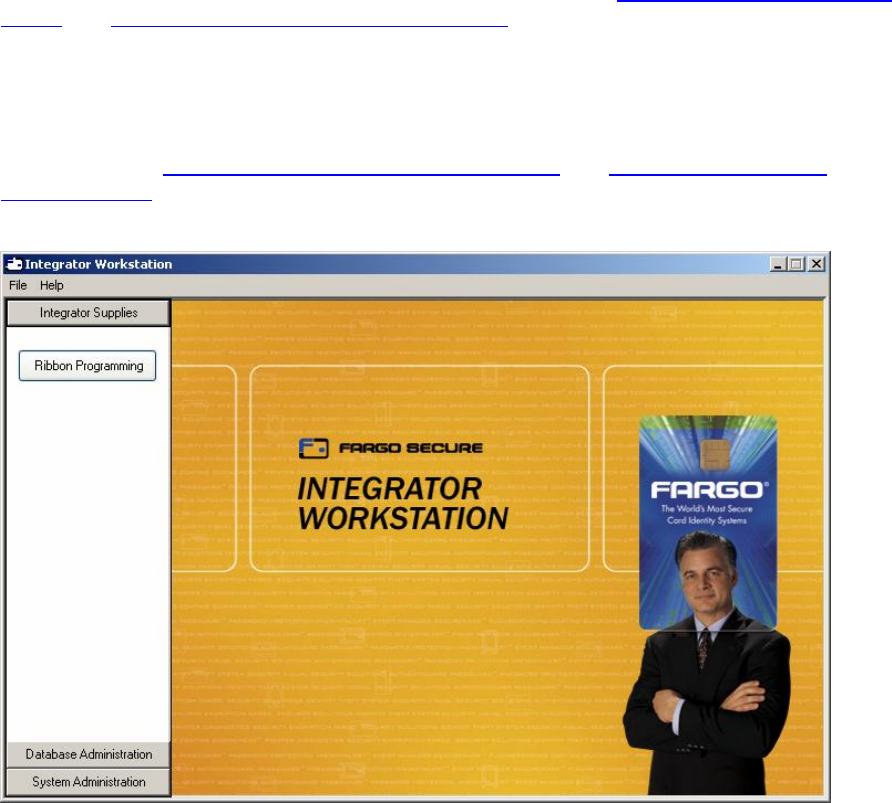Minimize the Integrator Workstation window
This screenshot has width=892, height=803.
coord(778,264)
